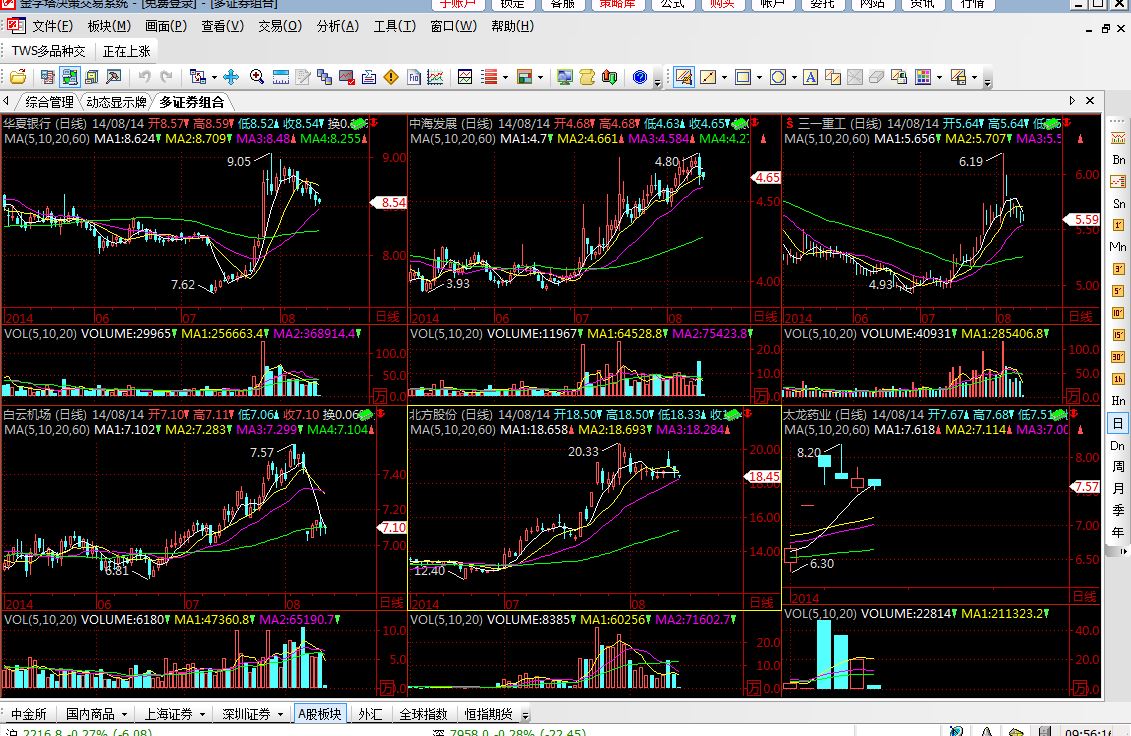Open dropdown arrow beside rectangle drawing tool
The width and height of the screenshot is (1131, 736).
pos(759,77)
